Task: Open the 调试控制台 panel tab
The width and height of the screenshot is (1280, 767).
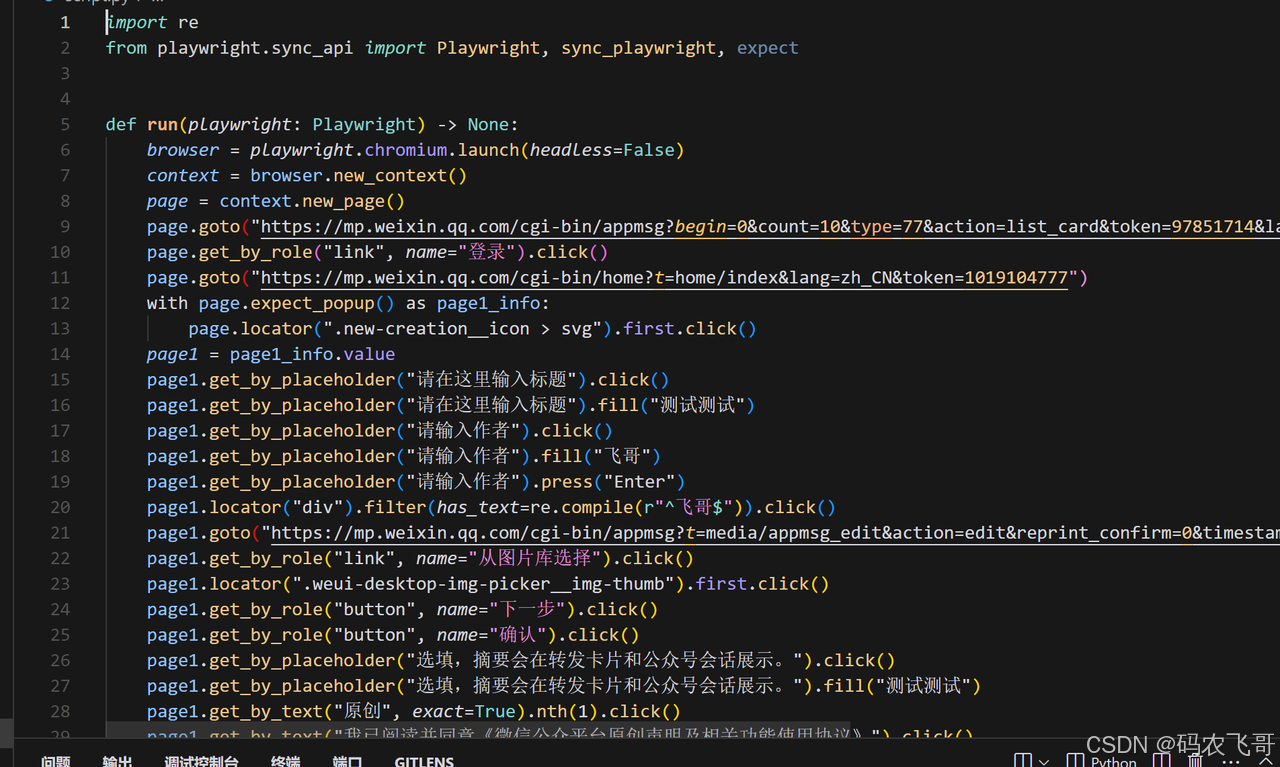Action: [x=201, y=762]
